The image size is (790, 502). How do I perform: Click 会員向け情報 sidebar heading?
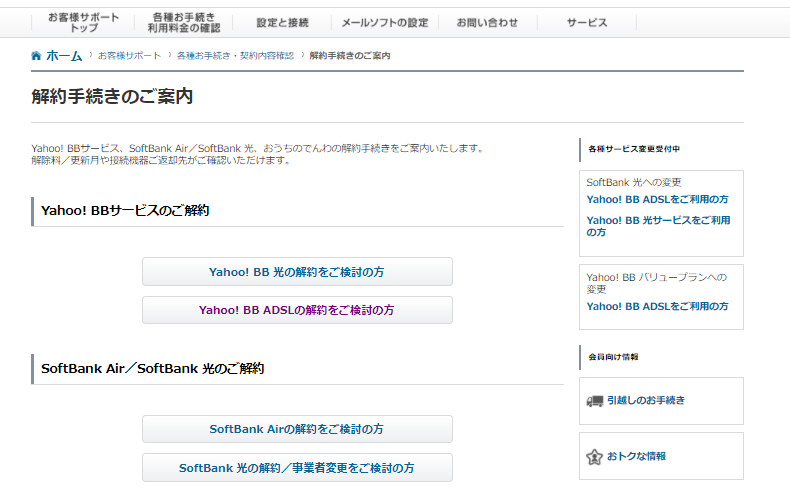[614, 357]
